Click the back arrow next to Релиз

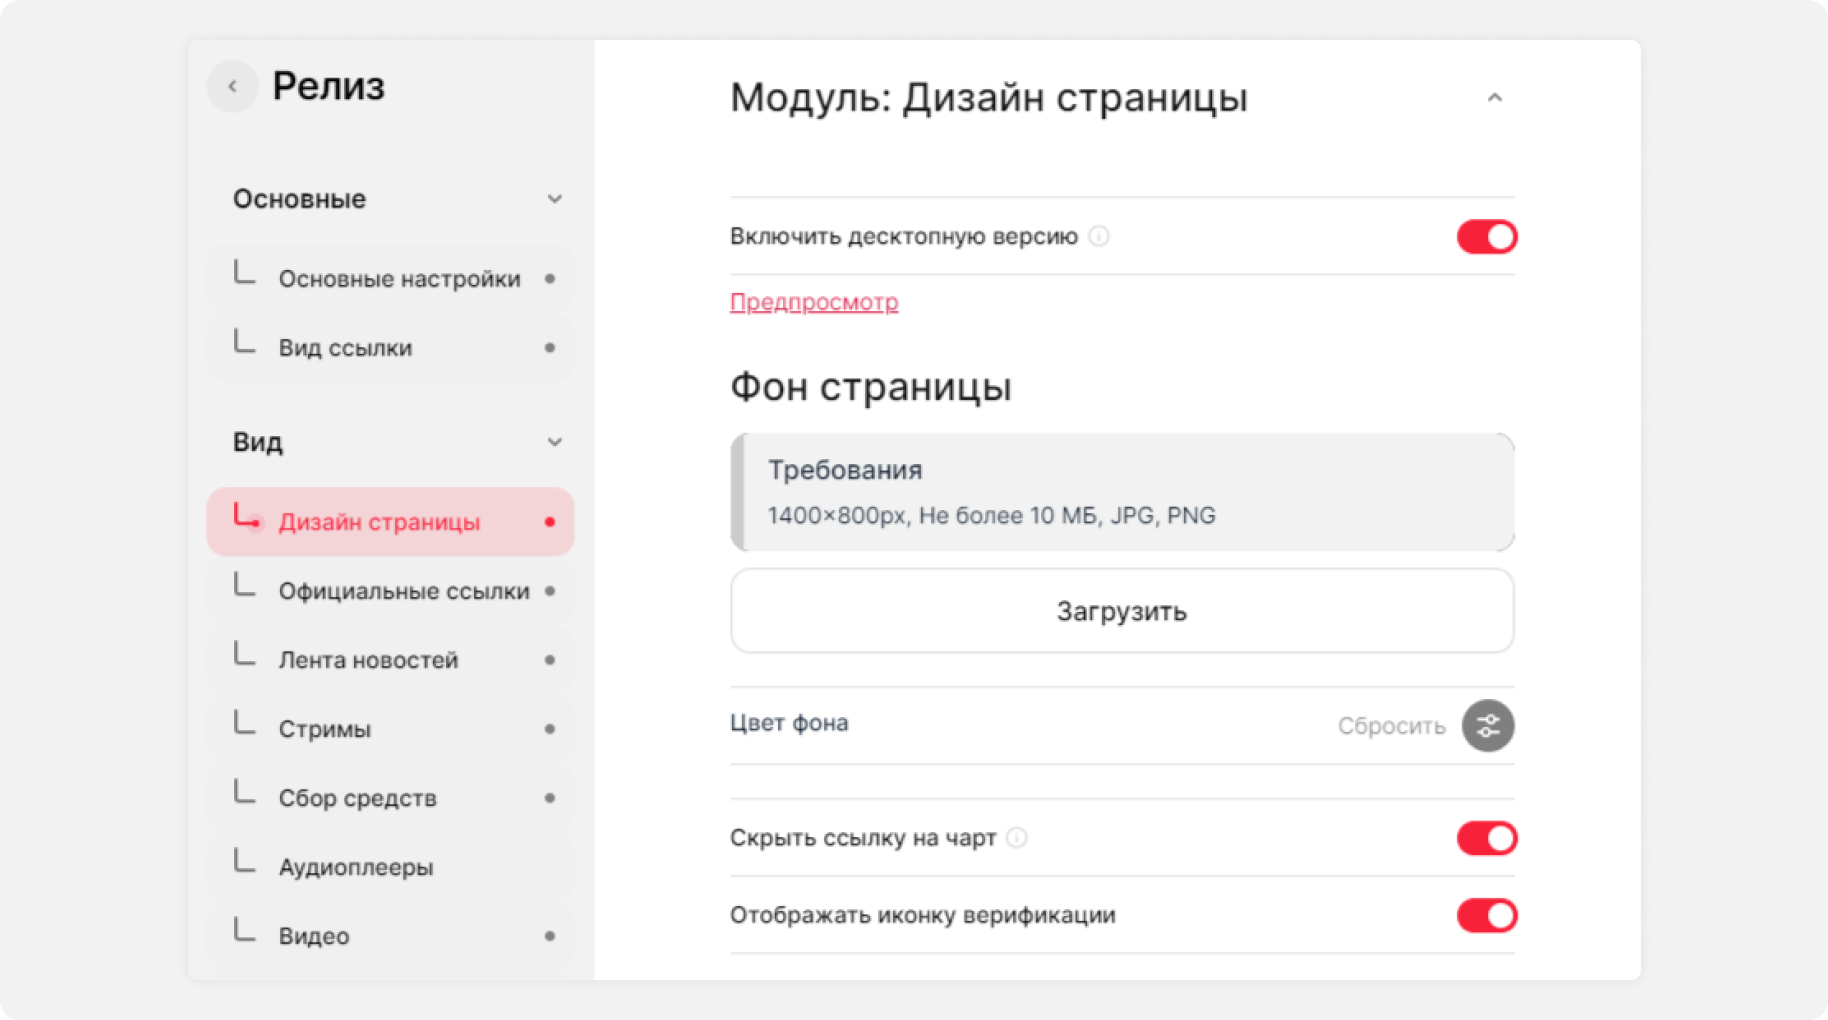(232, 86)
